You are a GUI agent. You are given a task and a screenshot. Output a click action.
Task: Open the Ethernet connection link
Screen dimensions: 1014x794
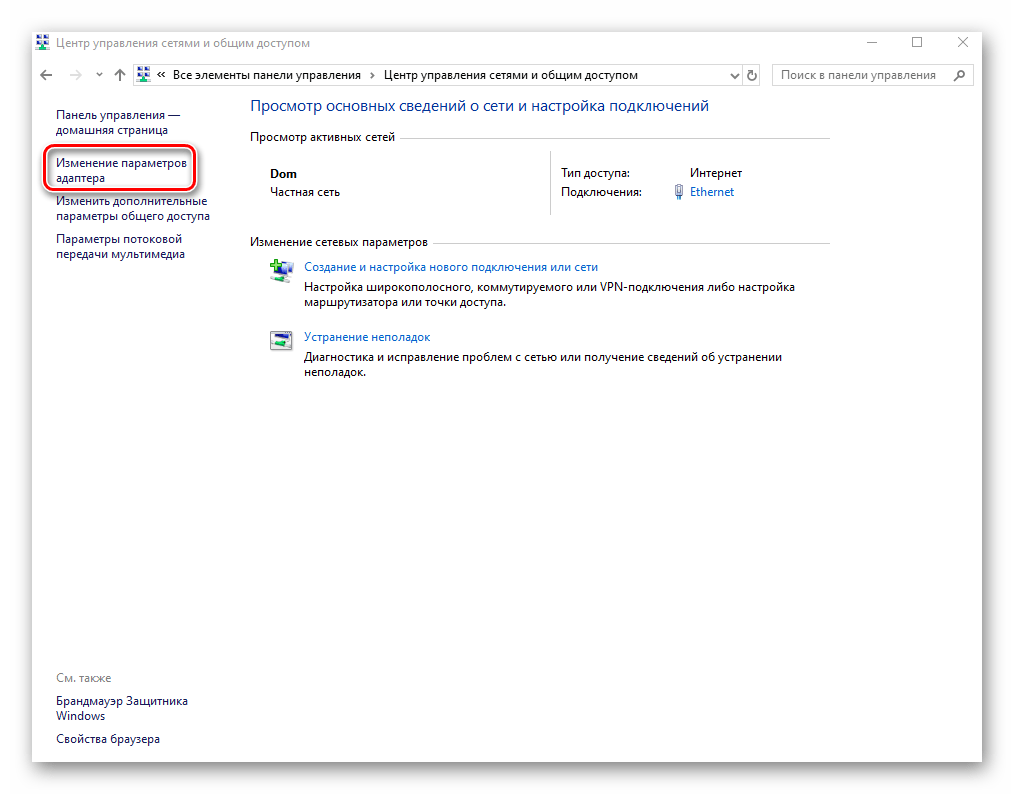coord(711,192)
